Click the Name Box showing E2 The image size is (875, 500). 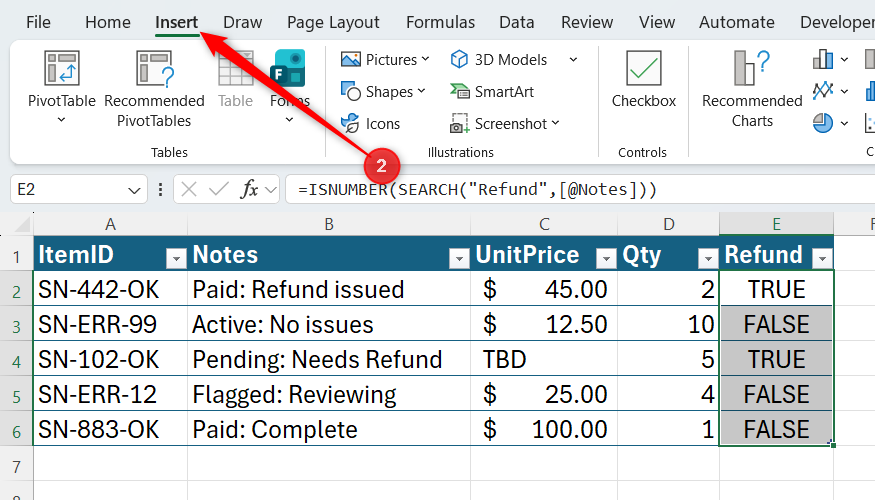pos(67,190)
